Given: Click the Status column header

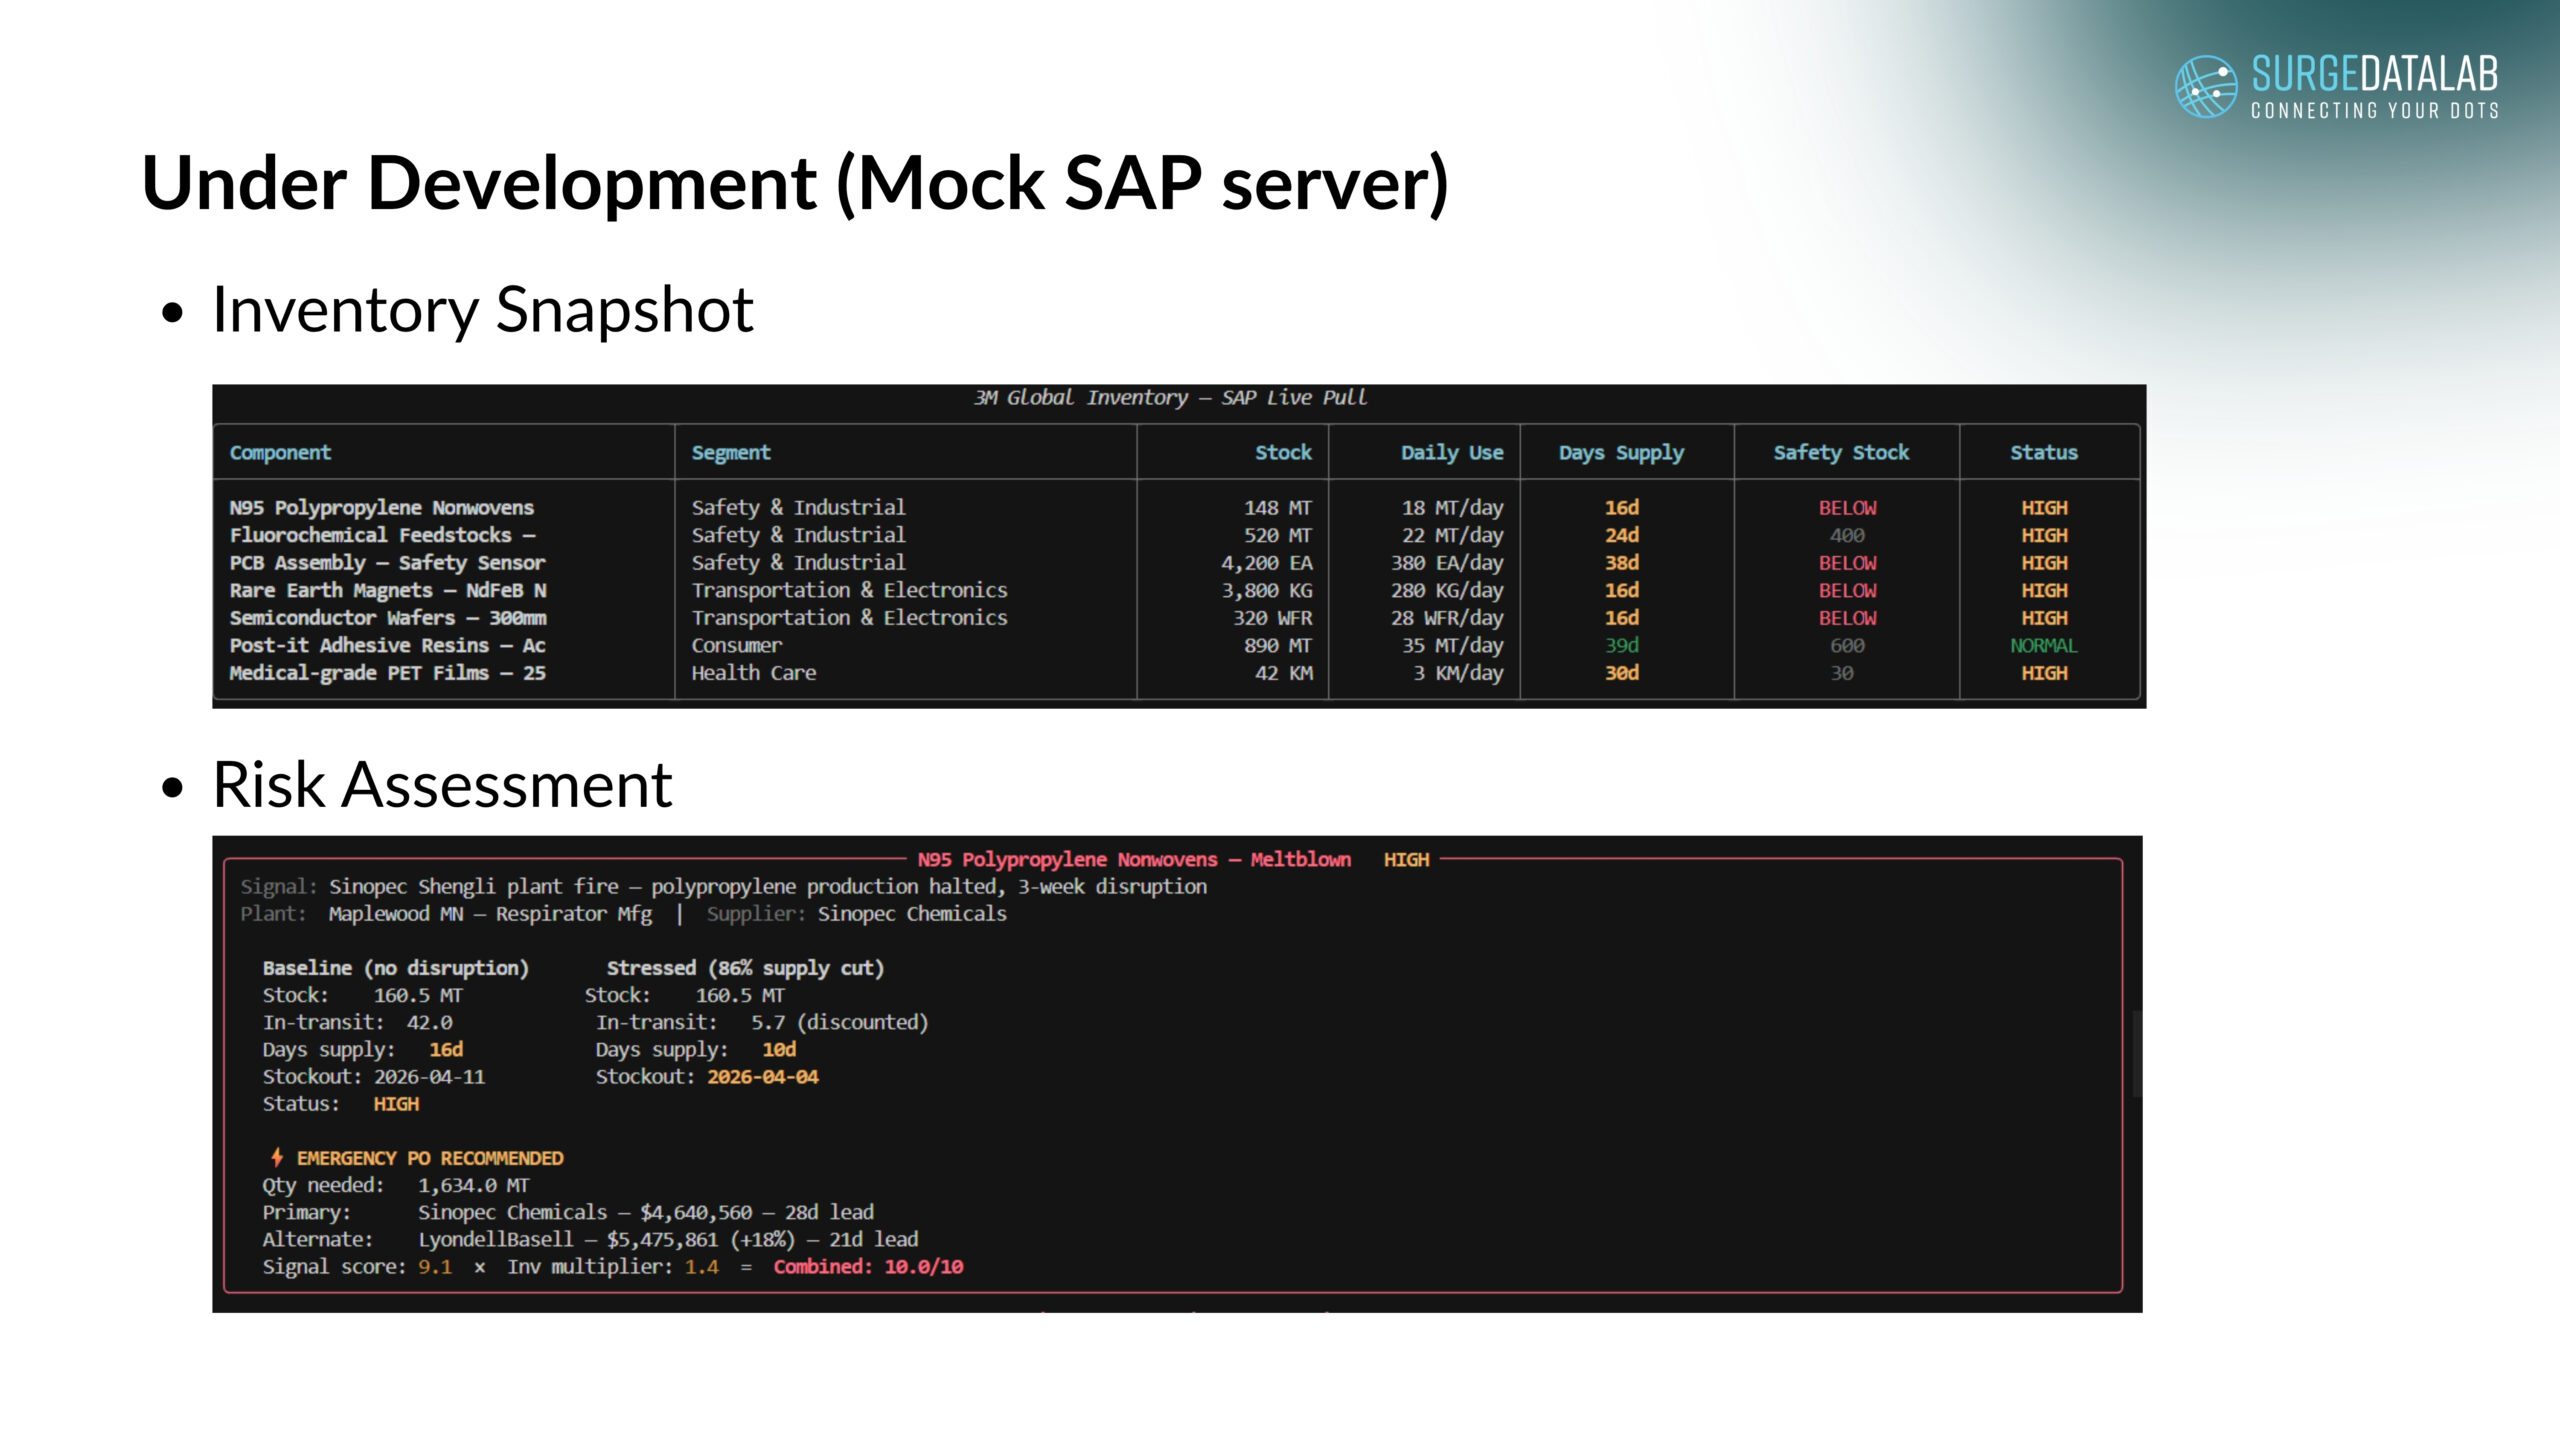Looking at the screenshot, I should click(x=2043, y=453).
